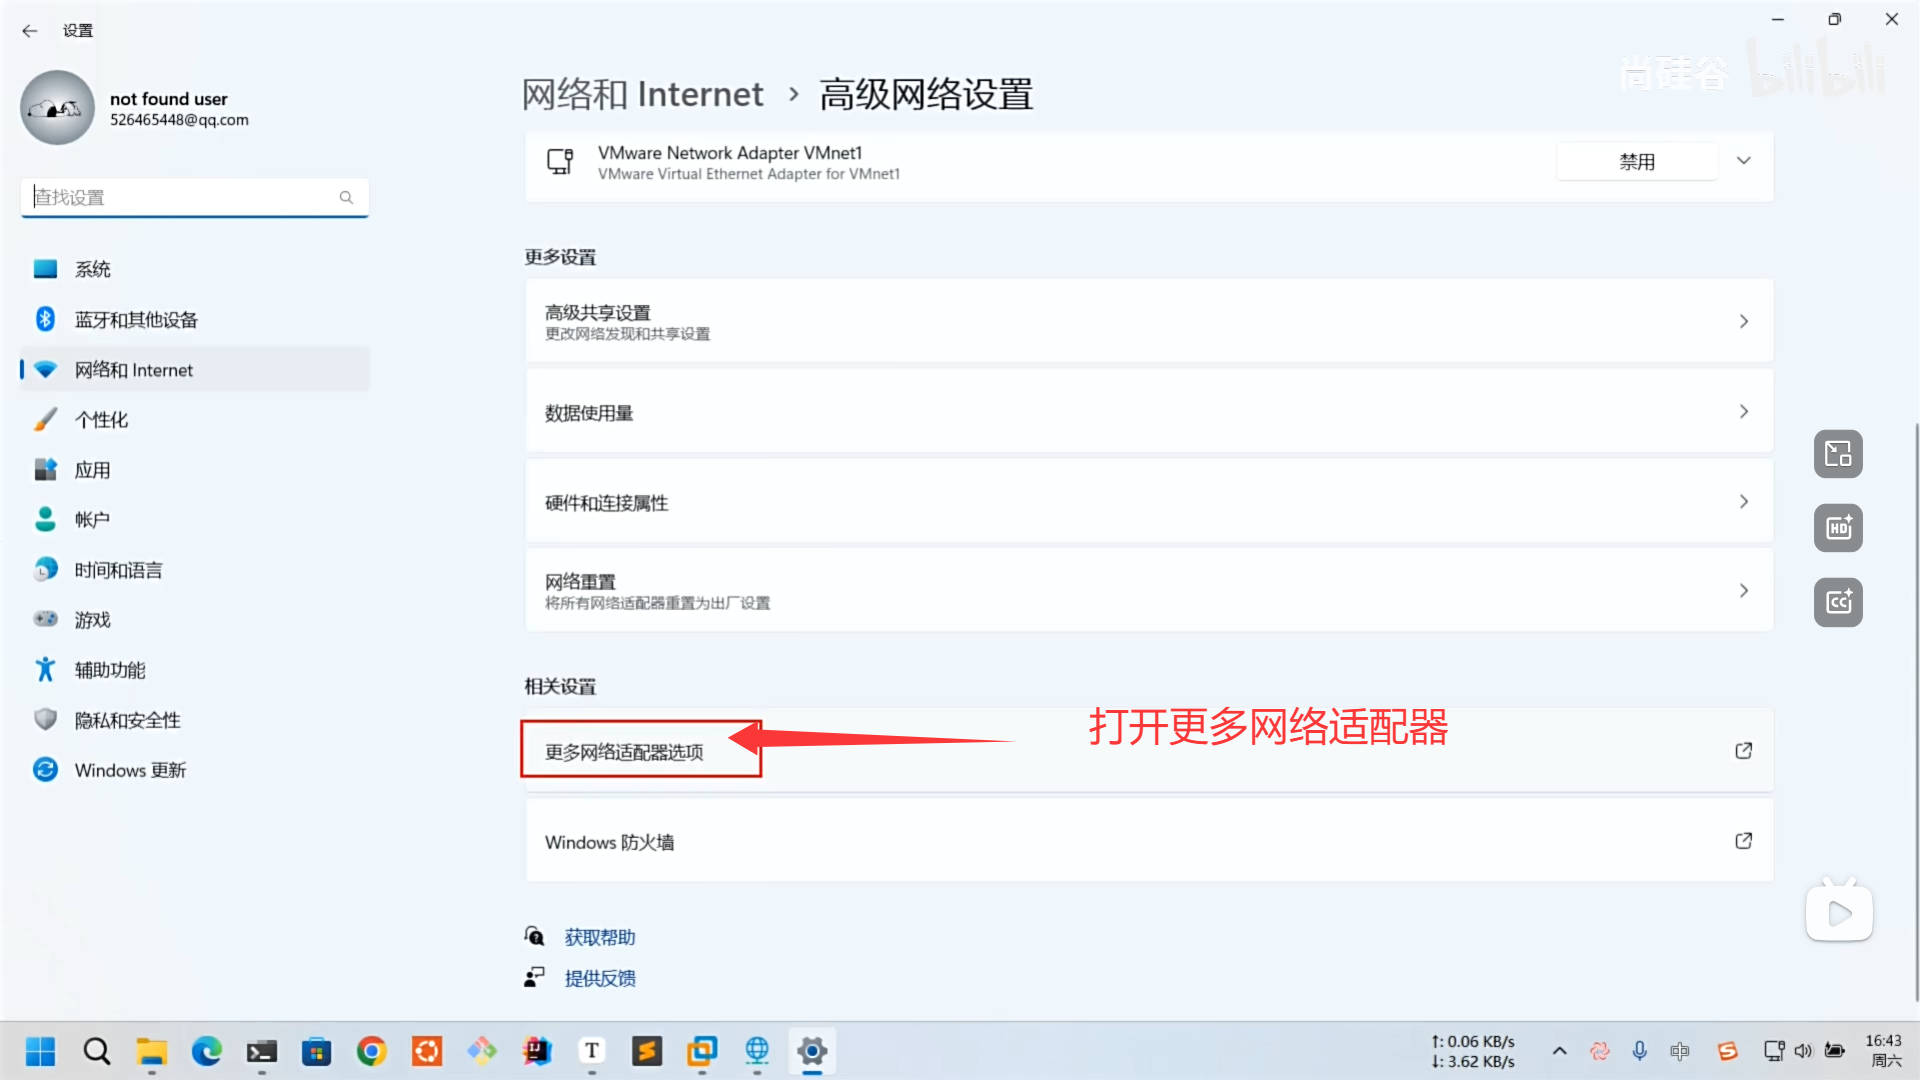Click the microphone icon in system tray
Screen dimensions: 1920x1080
1640,1051
